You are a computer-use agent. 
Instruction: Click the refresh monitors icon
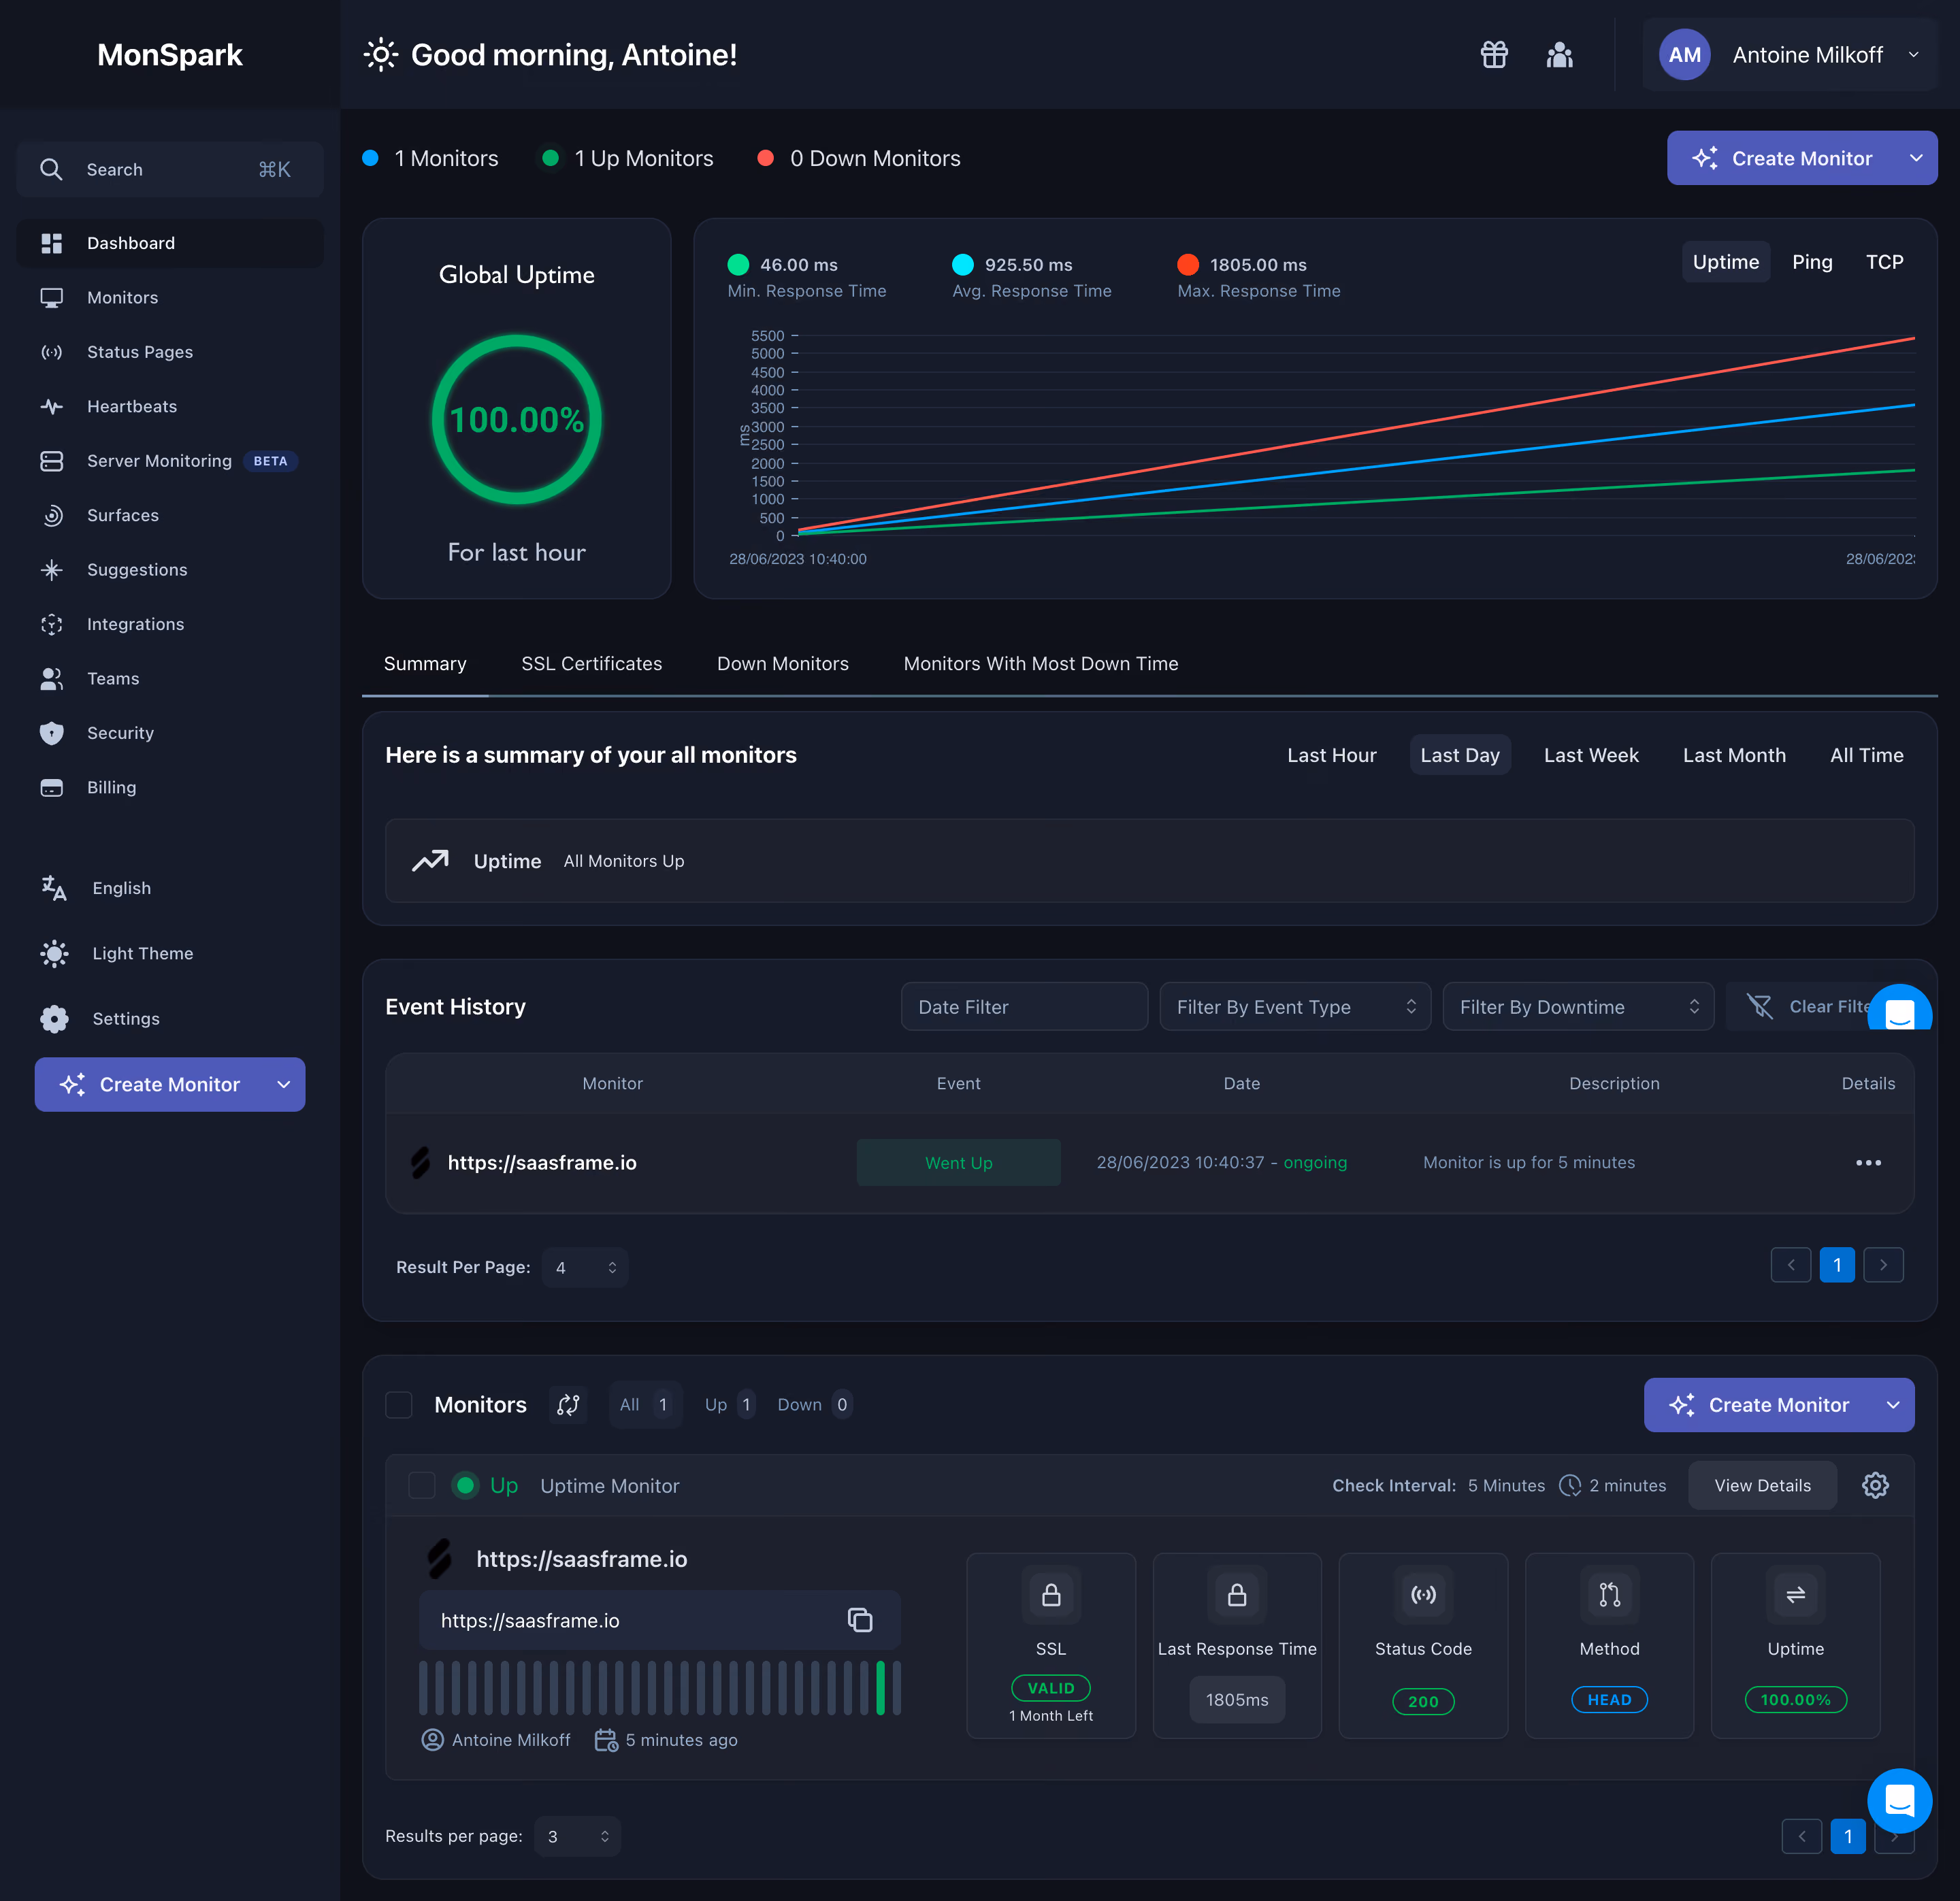click(x=568, y=1405)
